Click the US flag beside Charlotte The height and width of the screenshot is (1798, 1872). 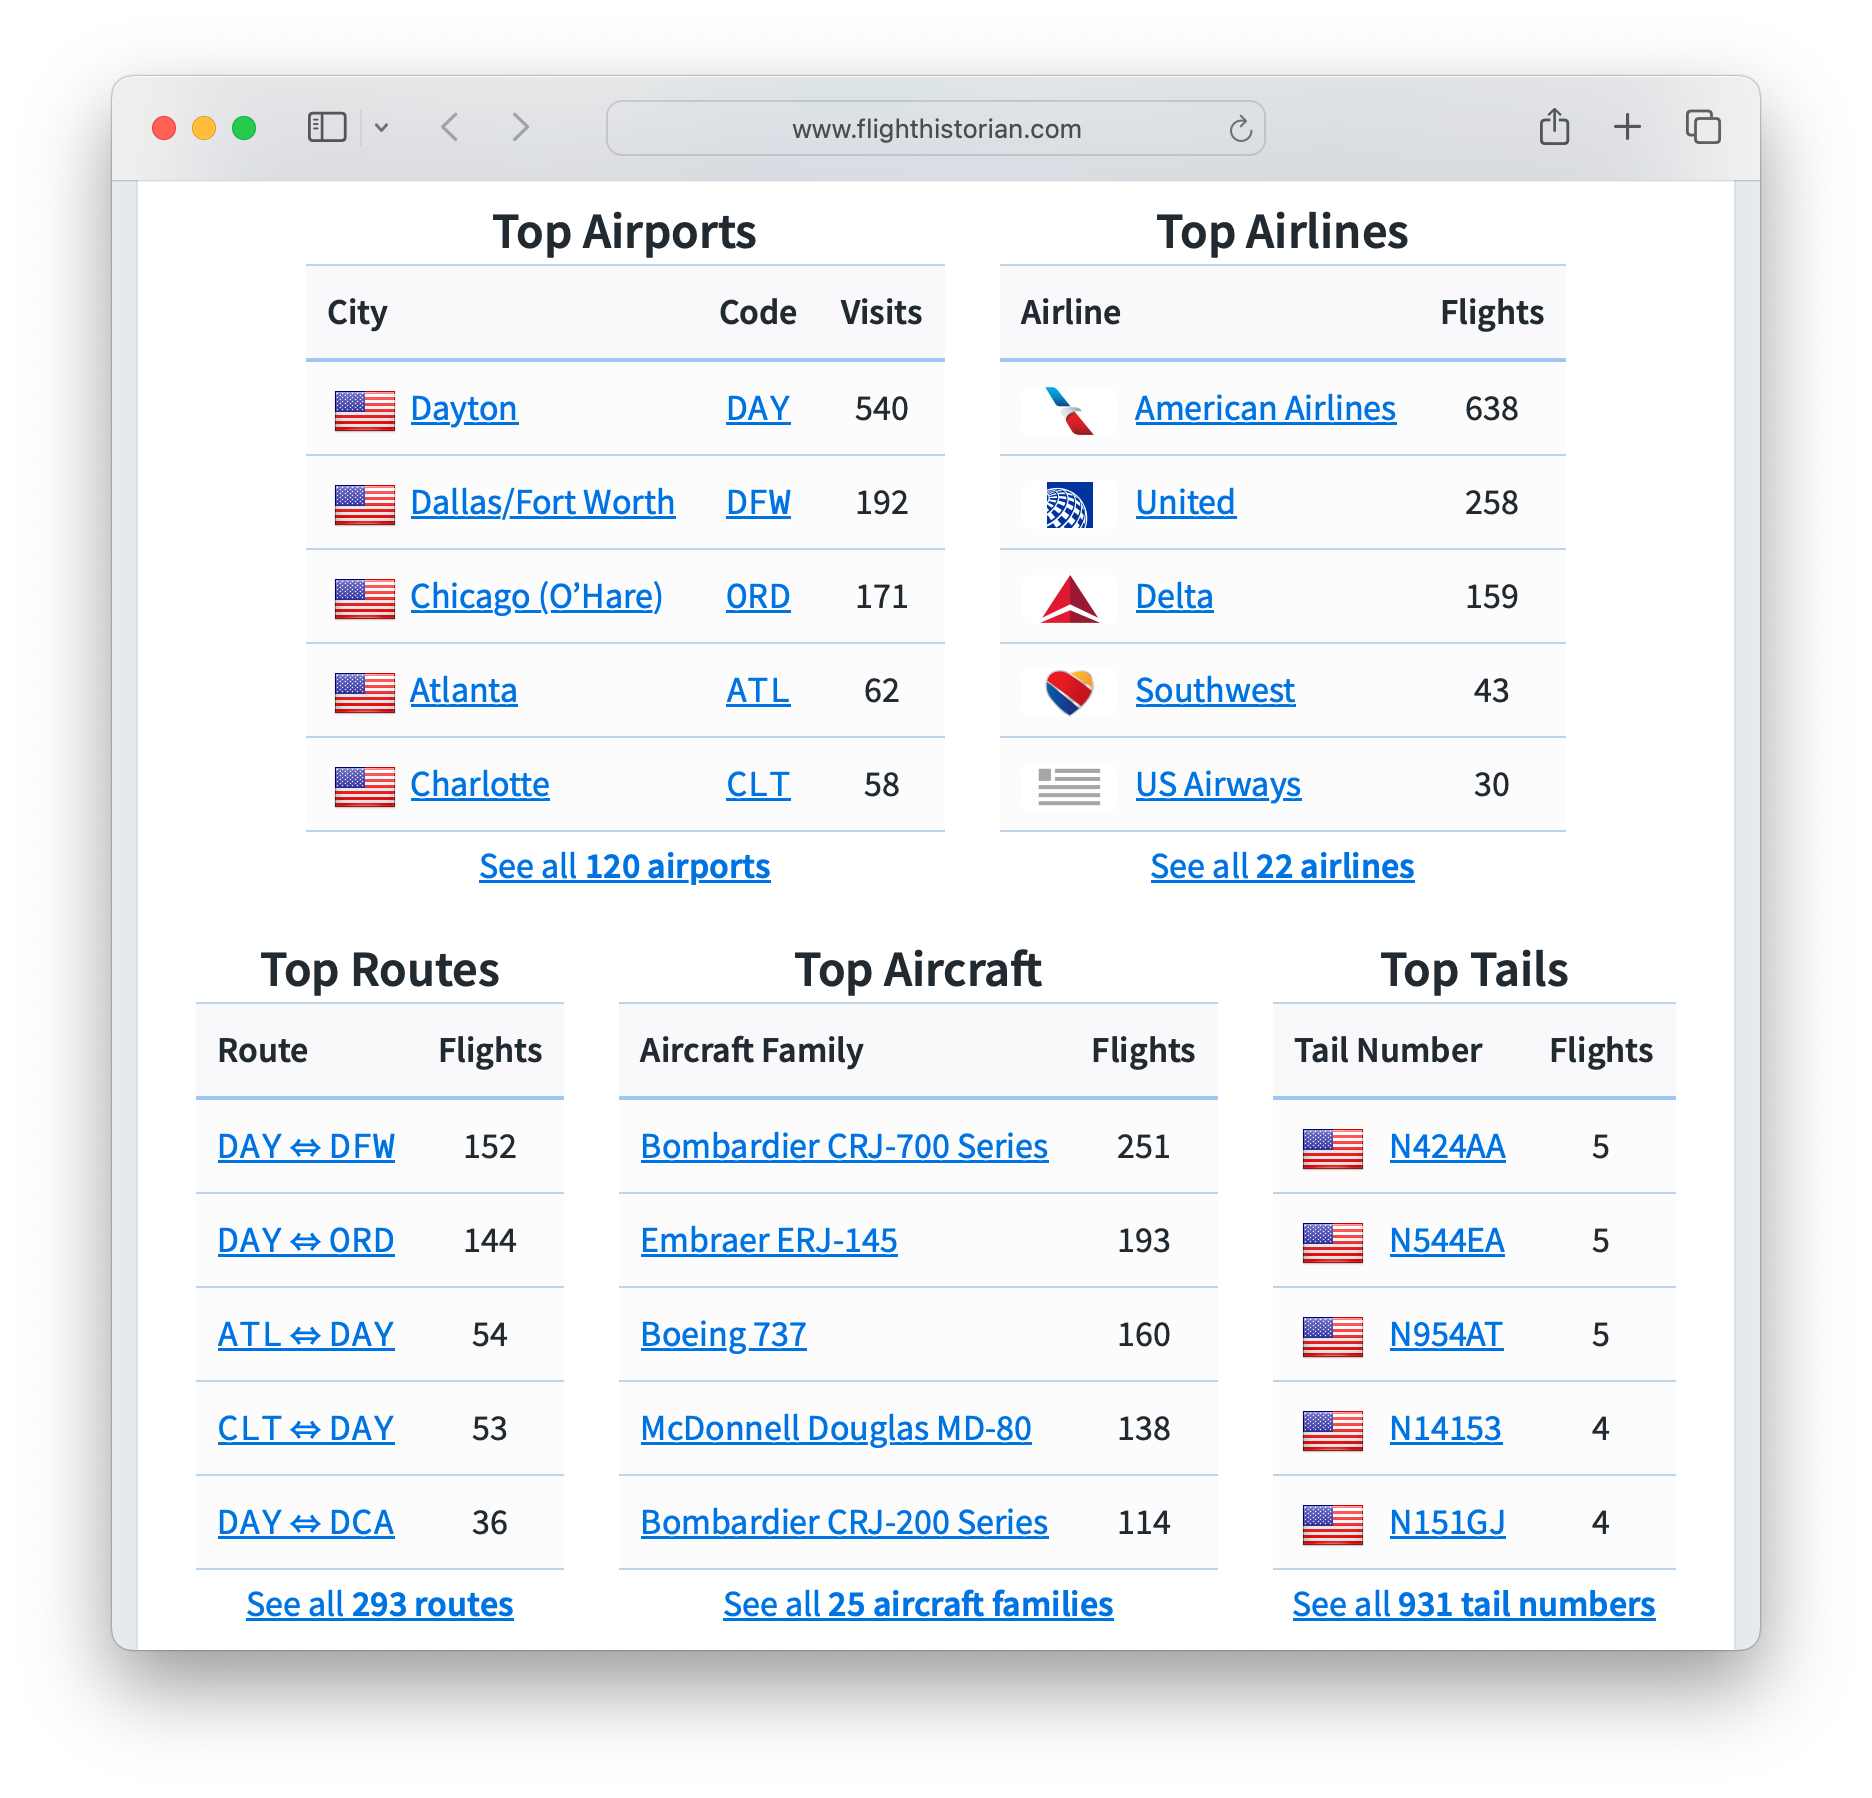[364, 786]
